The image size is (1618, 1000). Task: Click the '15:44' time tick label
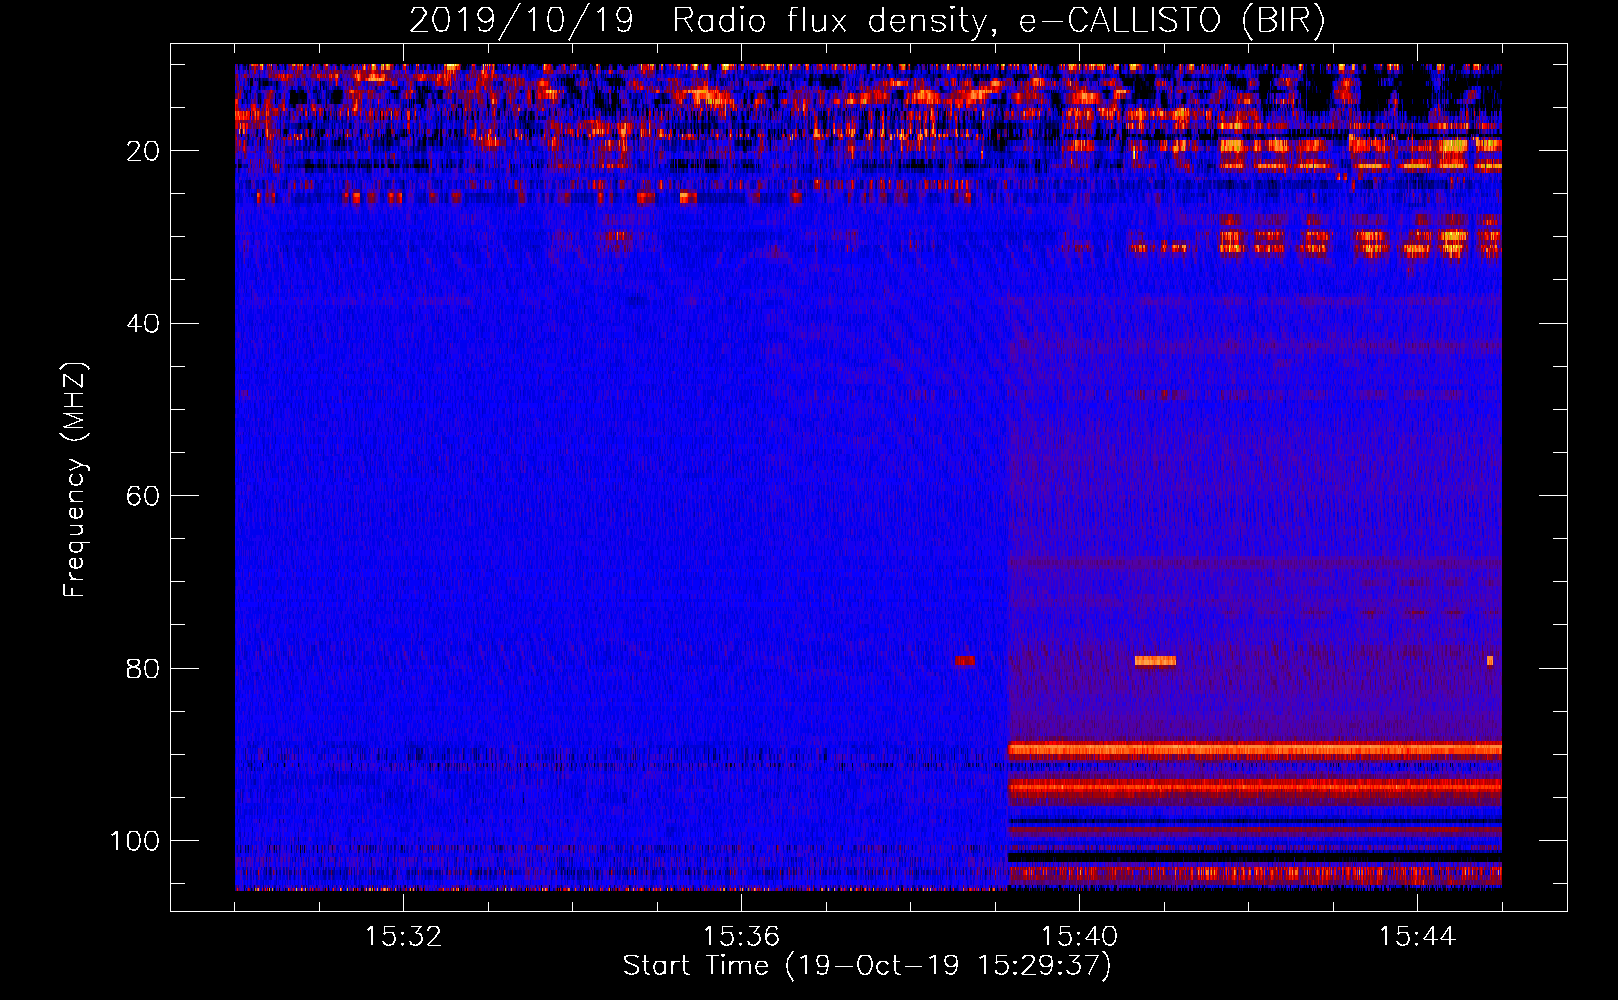point(1417,936)
